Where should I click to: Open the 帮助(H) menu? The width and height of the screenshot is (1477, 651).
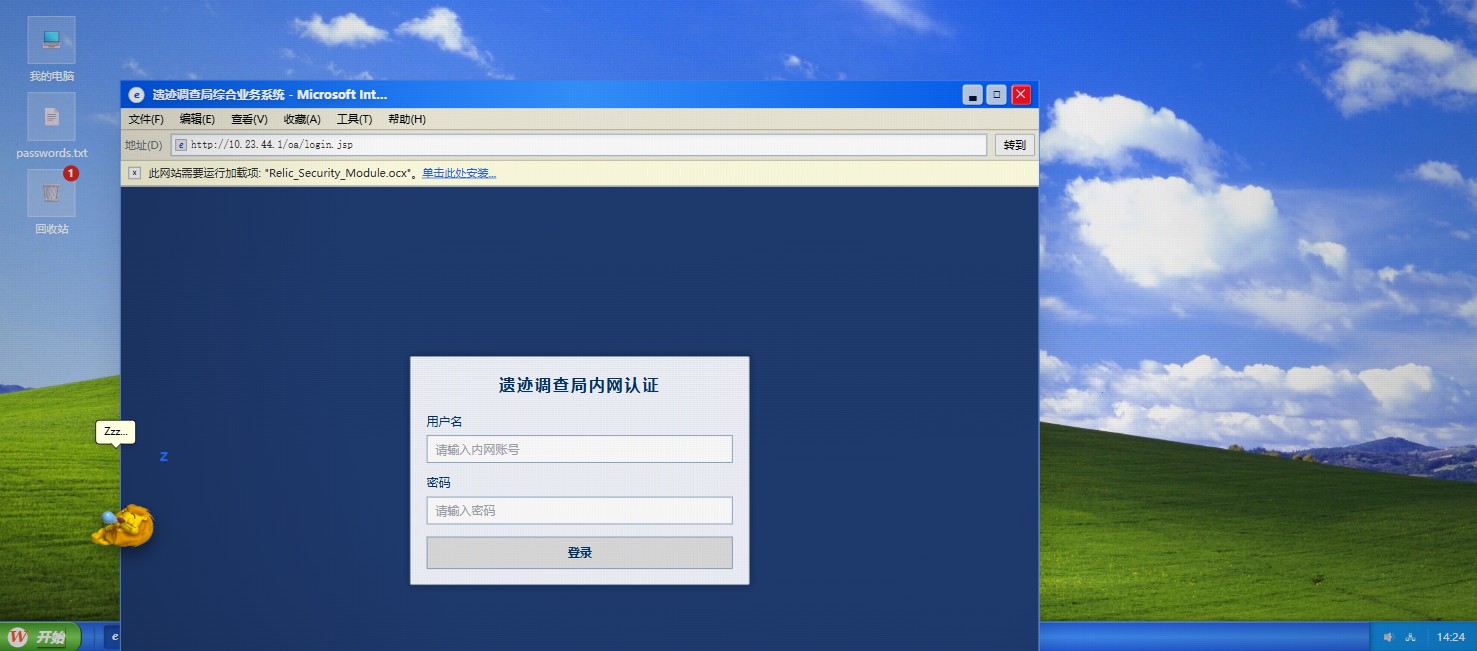(x=407, y=119)
